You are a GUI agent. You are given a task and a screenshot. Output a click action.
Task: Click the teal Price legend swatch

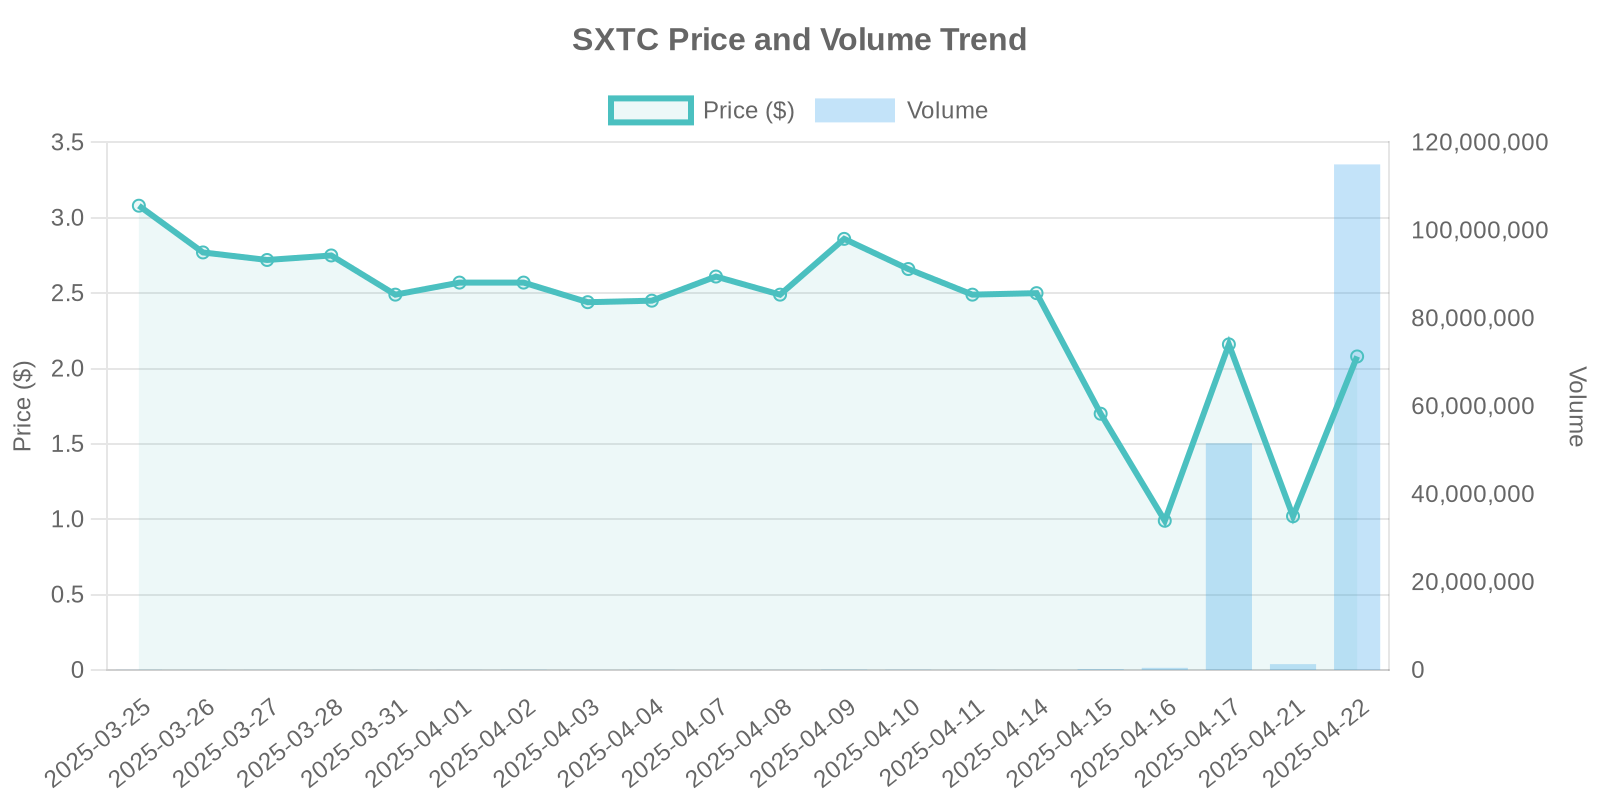(x=650, y=111)
